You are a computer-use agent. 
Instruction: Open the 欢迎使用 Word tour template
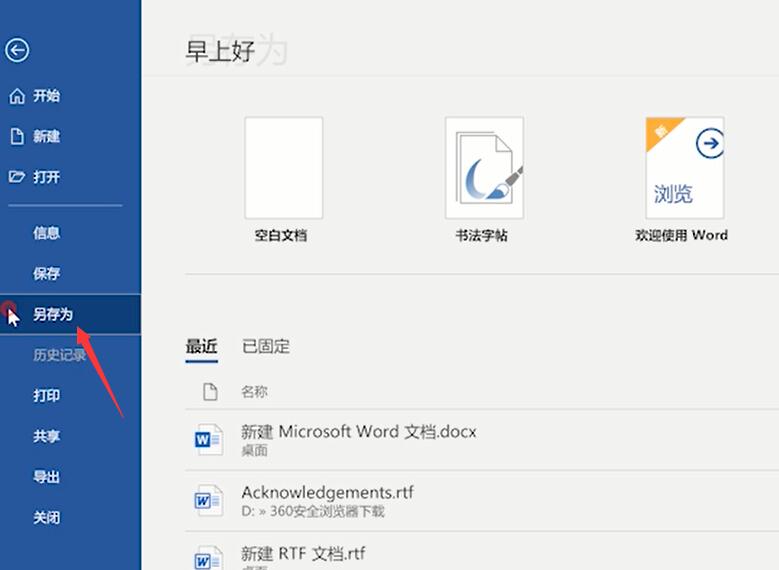685,168
